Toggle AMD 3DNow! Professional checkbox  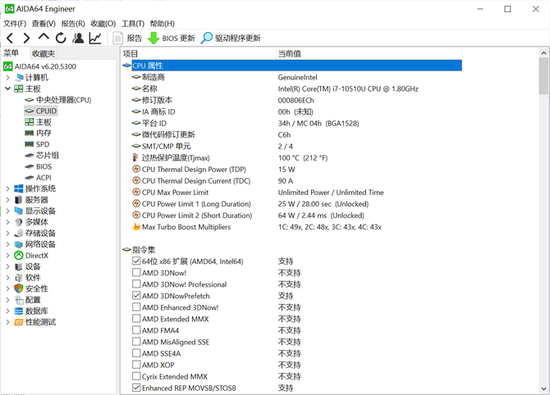[x=136, y=284]
